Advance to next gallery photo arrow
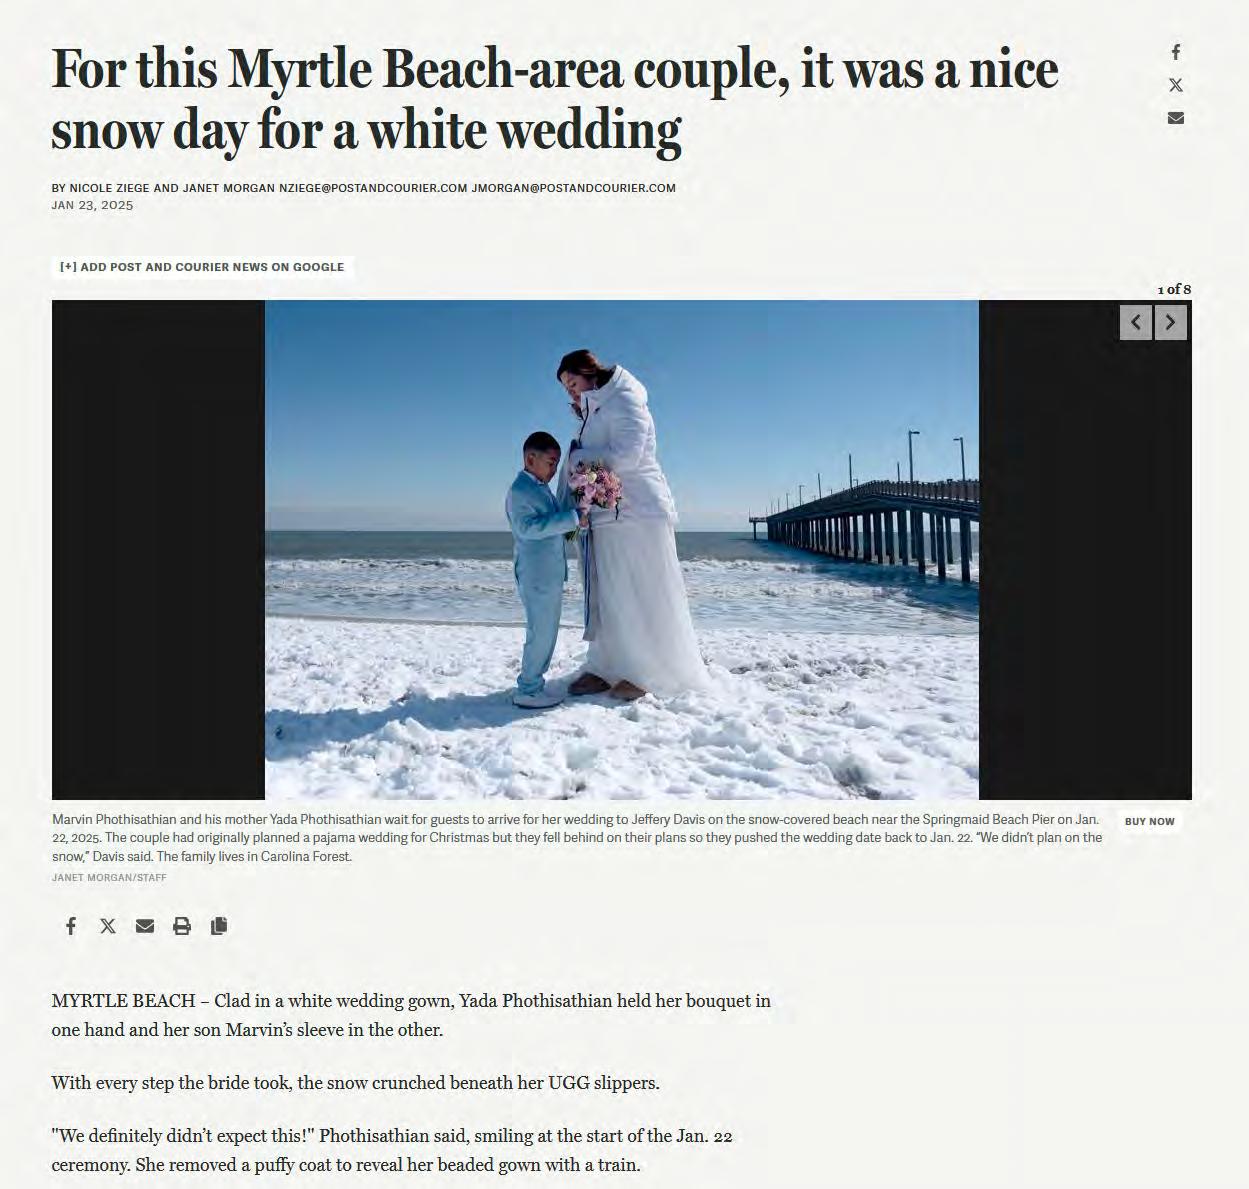The image size is (1249, 1189). coord(1171,323)
